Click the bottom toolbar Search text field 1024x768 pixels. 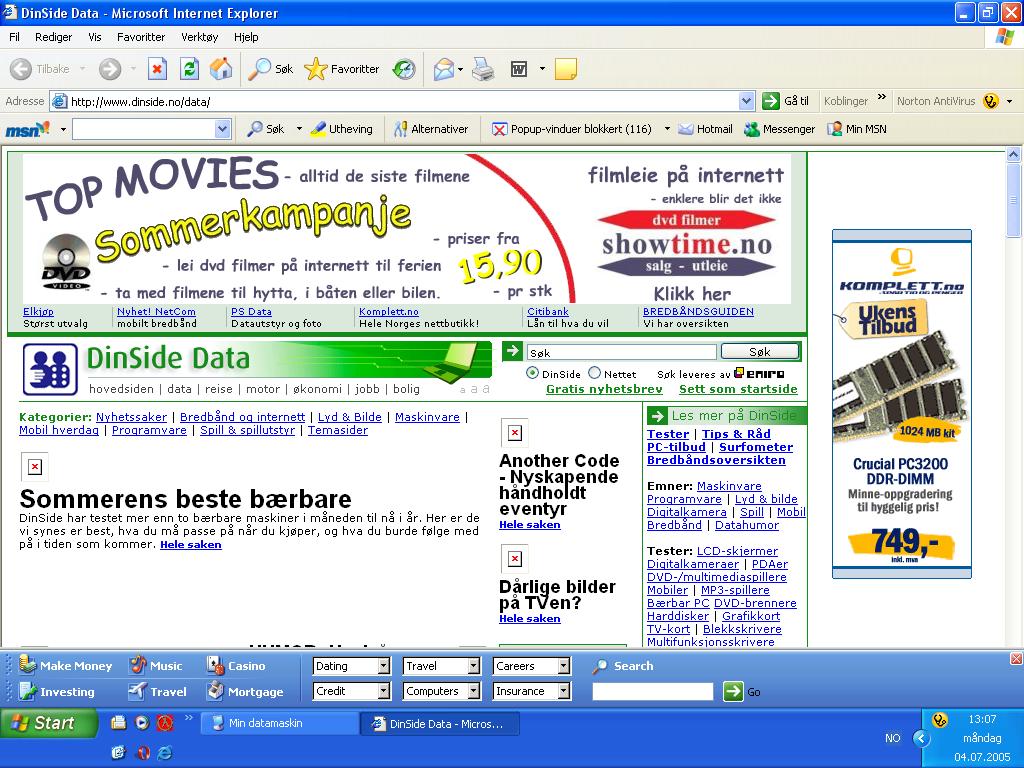tap(652, 691)
